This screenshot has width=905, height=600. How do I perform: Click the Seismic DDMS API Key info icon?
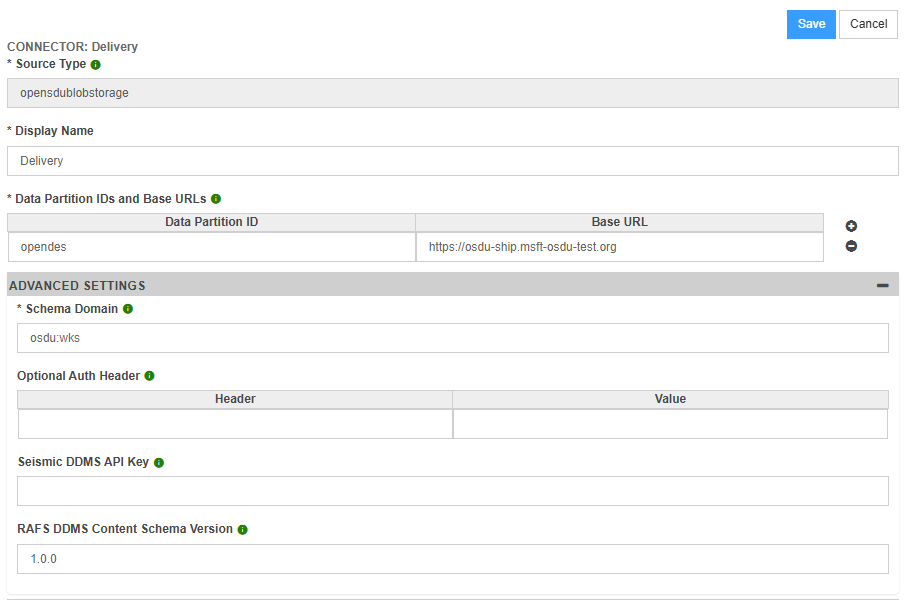point(159,463)
